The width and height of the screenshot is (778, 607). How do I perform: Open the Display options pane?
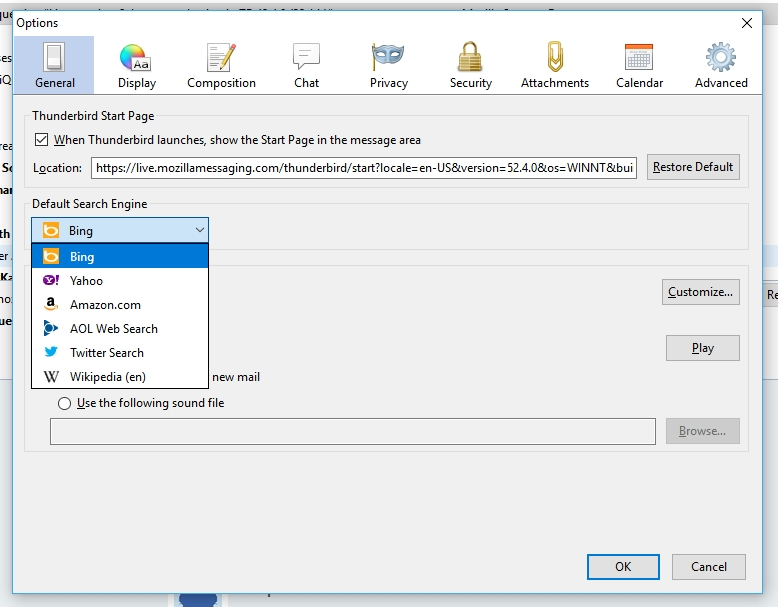click(x=136, y=65)
